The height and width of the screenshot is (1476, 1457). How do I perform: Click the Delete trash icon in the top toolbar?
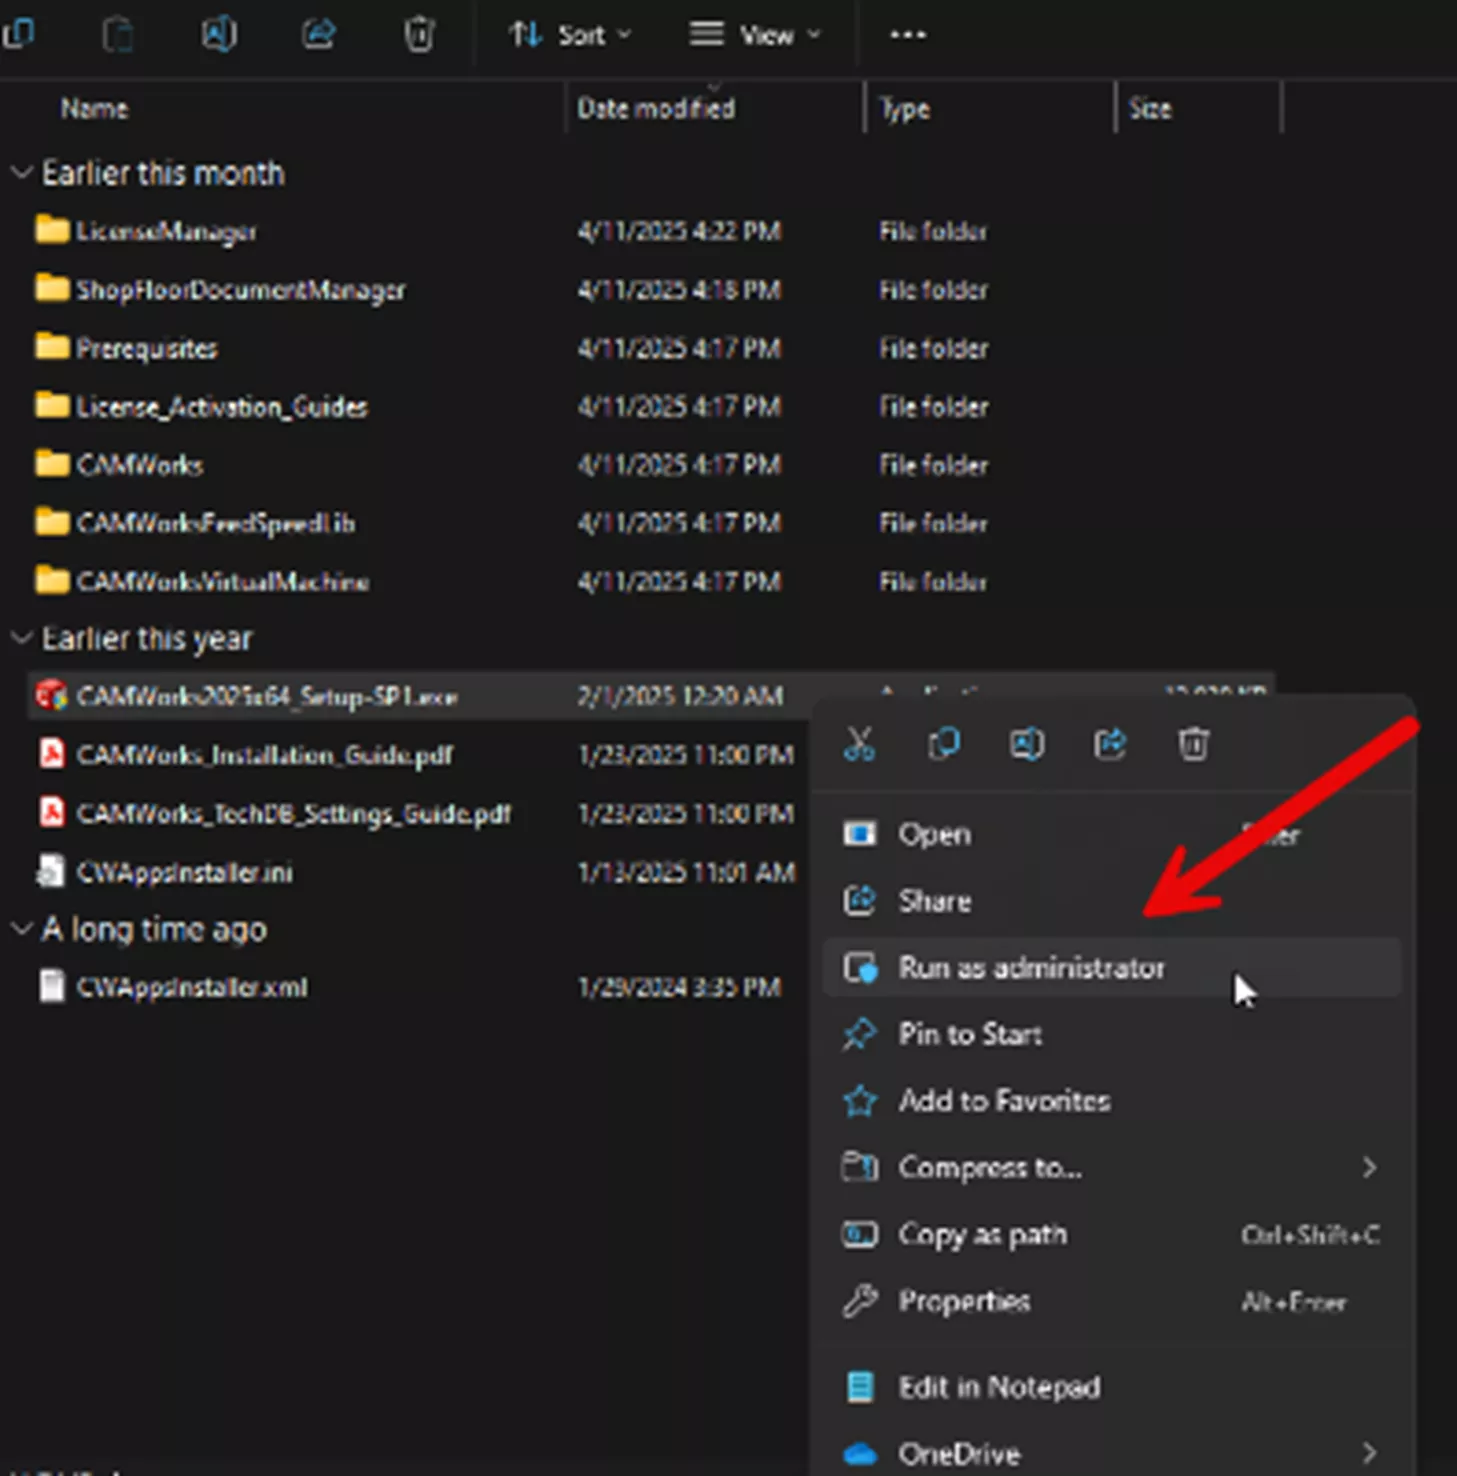point(419,35)
